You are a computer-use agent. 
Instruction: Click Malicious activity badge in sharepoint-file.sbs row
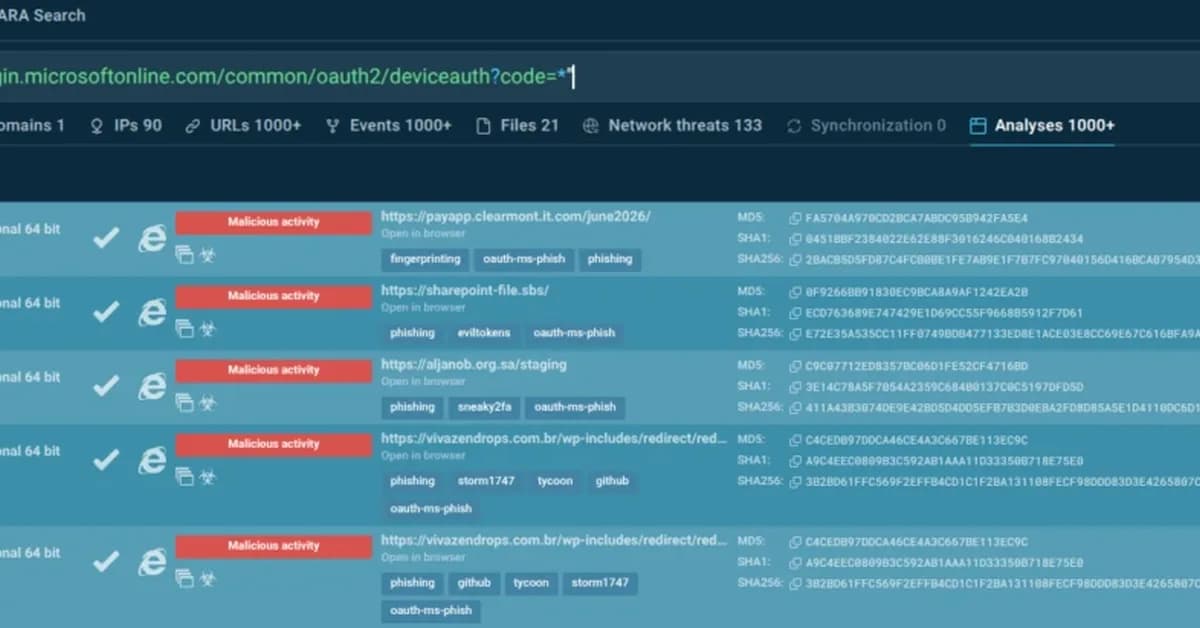[273, 296]
